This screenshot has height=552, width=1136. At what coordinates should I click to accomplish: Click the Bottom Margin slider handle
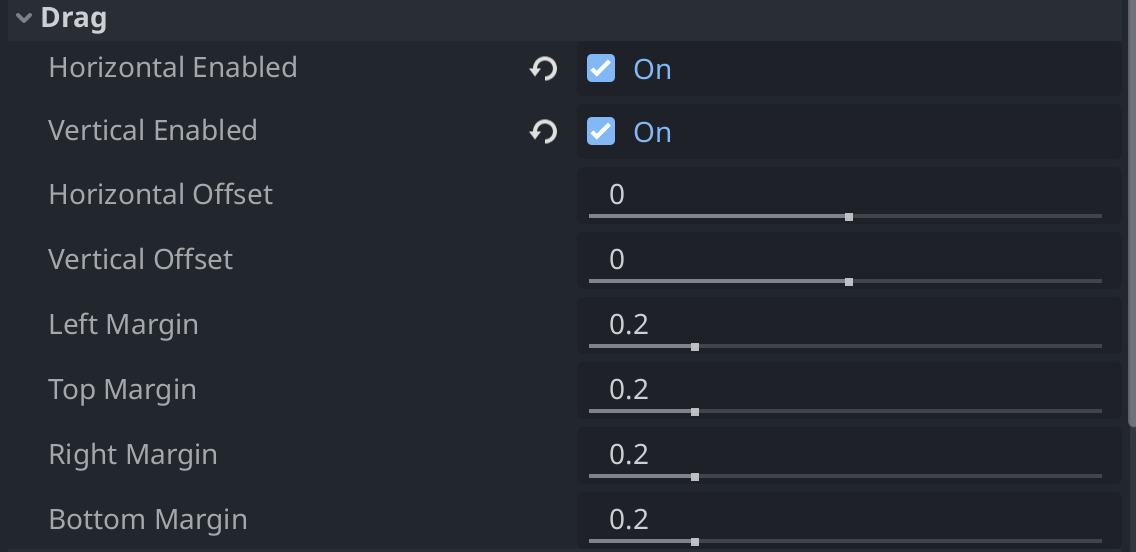[695, 542]
